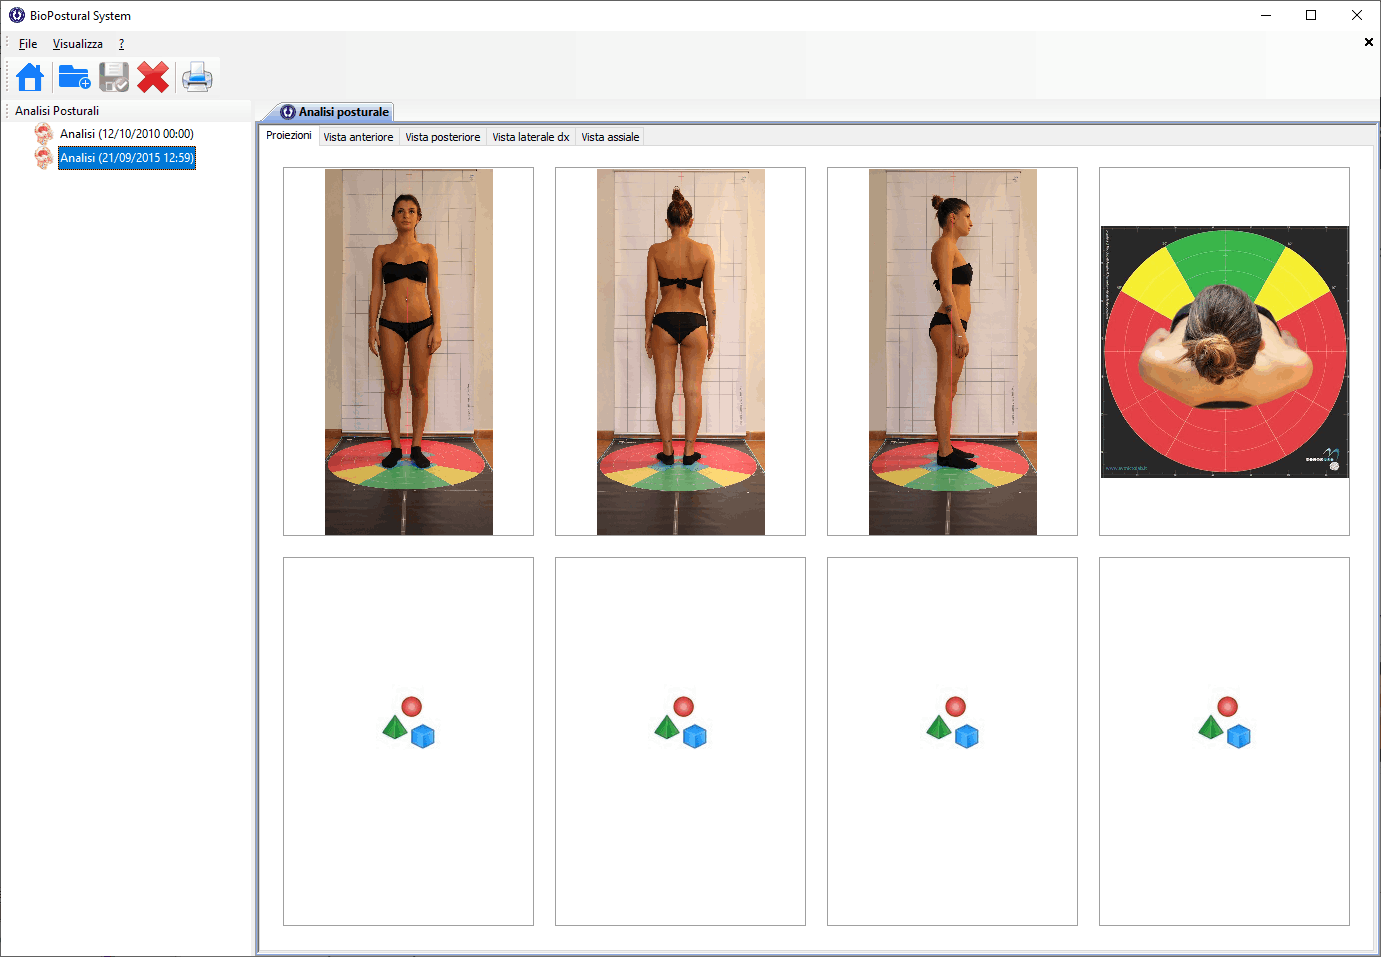Open the Vista laterale dx tab
The height and width of the screenshot is (957, 1381).
(x=530, y=137)
